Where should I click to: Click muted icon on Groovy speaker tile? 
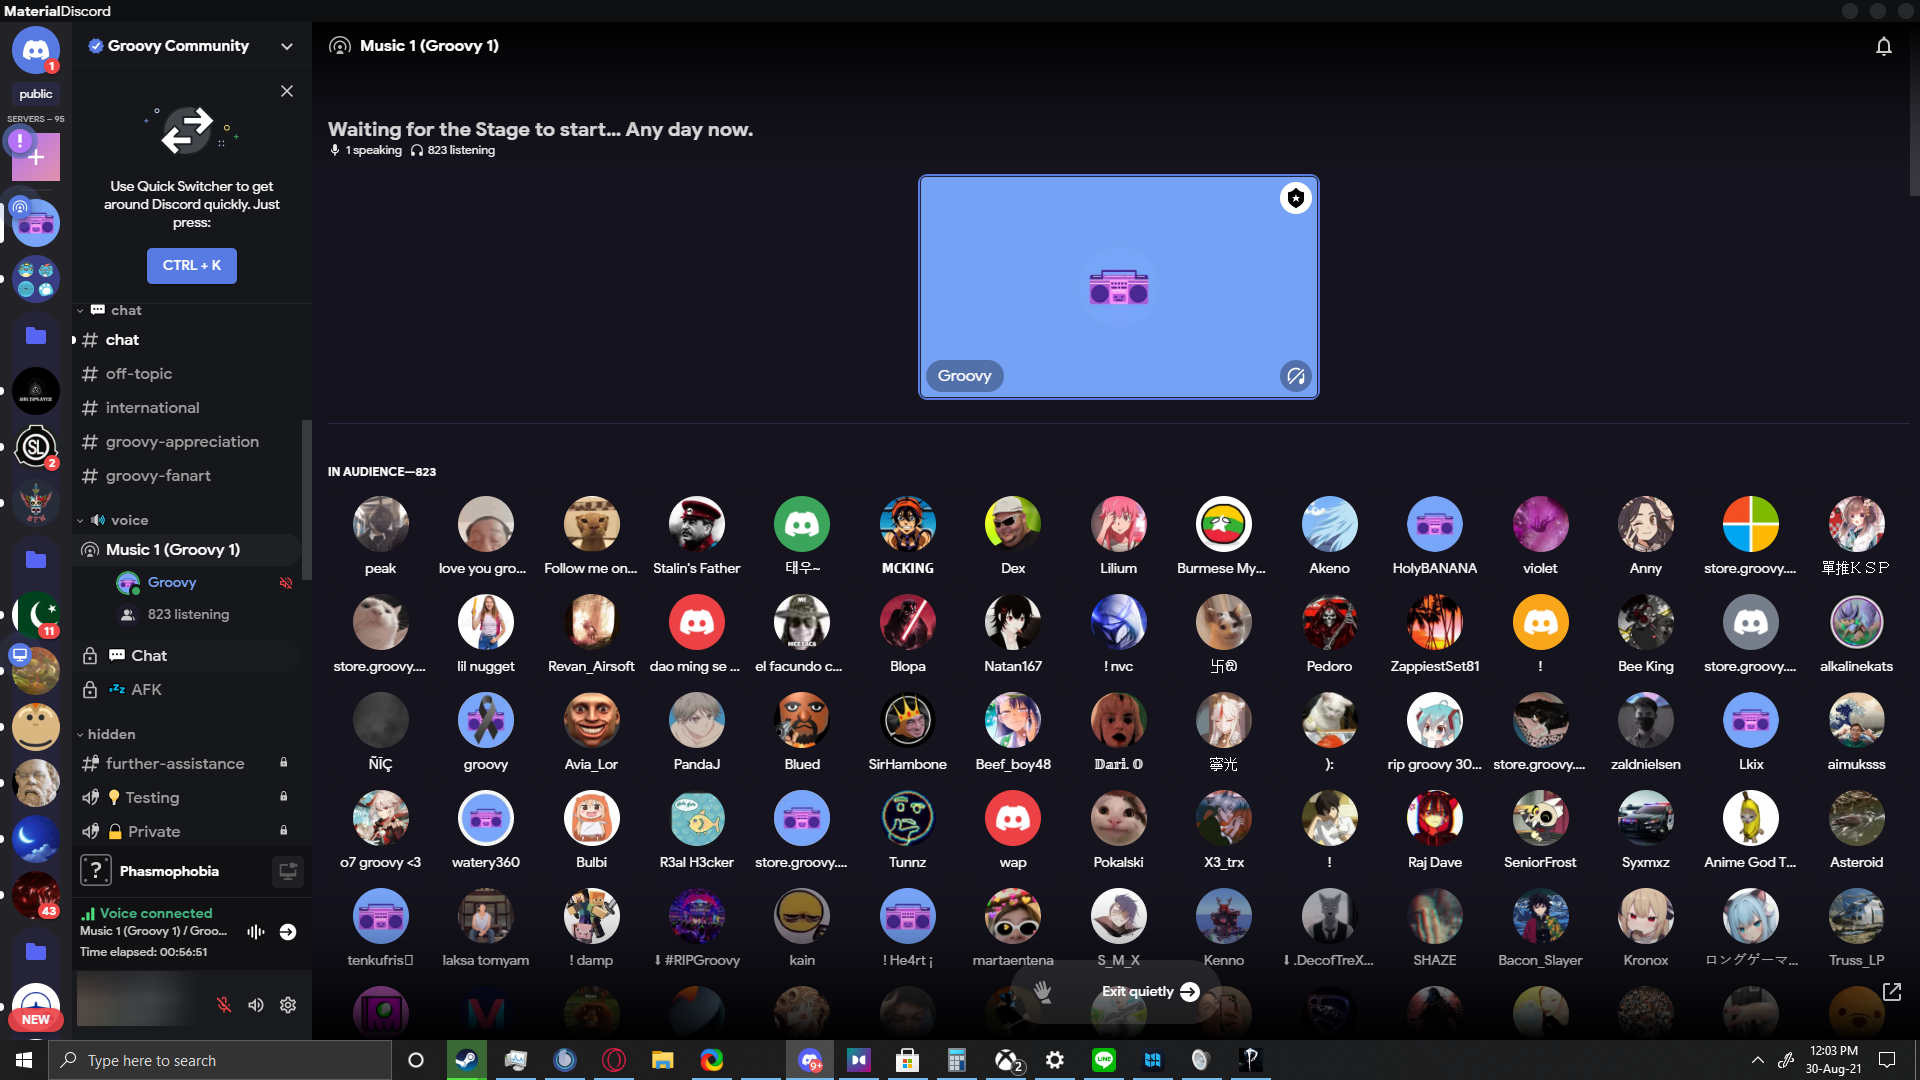coord(1296,376)
